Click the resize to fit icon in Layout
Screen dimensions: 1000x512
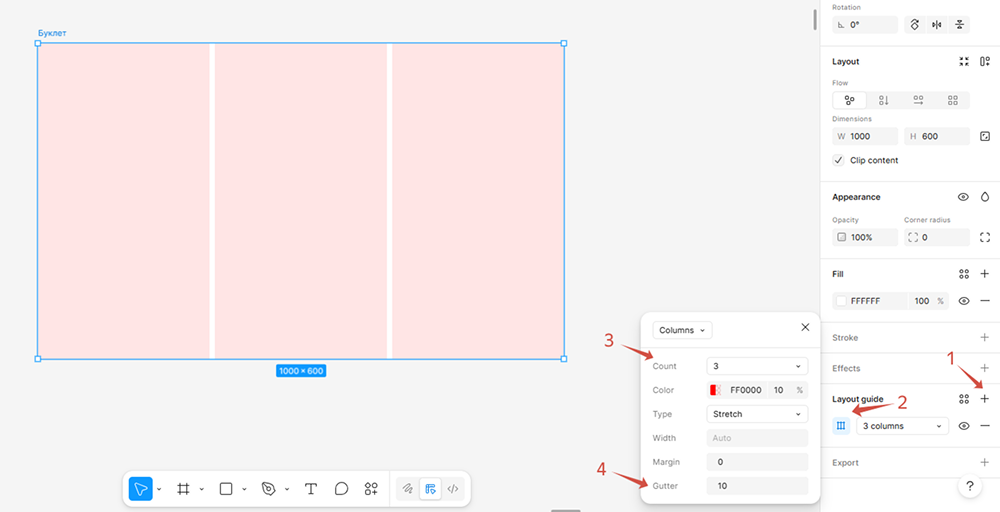click(x=964, y=61)
